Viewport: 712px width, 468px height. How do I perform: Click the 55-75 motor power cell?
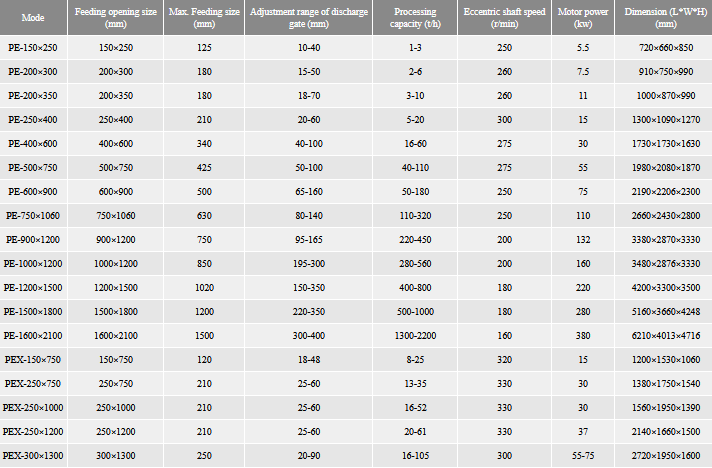tap(582, 457)
